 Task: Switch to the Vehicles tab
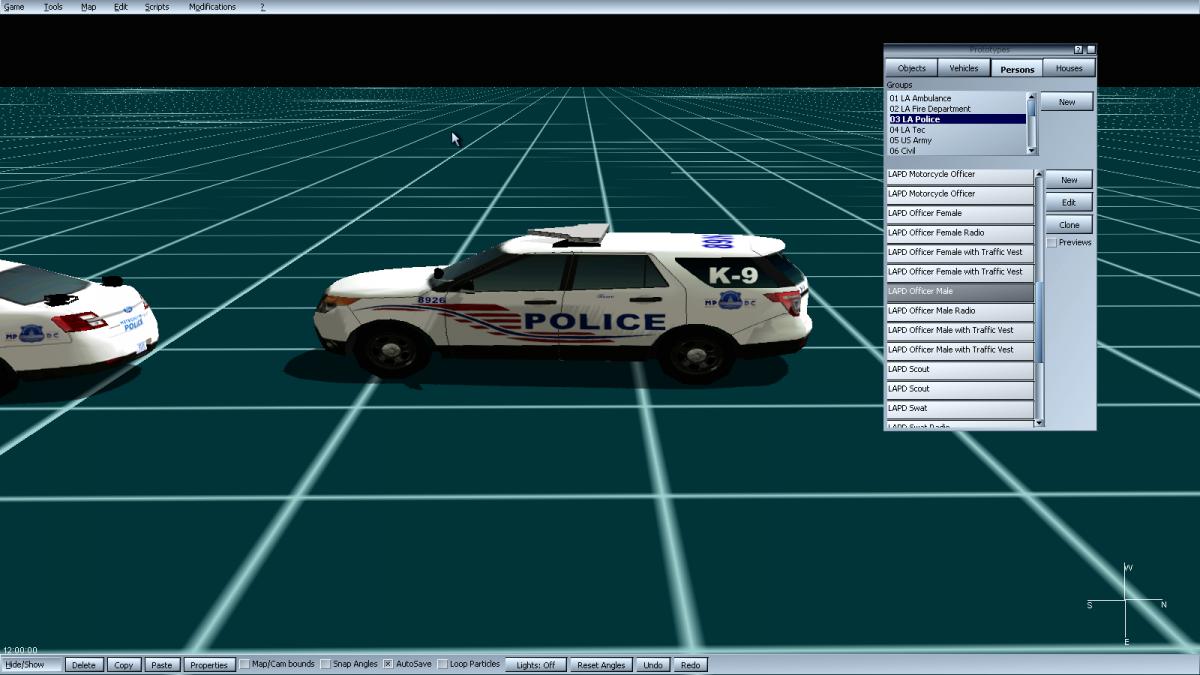point(964,69)
